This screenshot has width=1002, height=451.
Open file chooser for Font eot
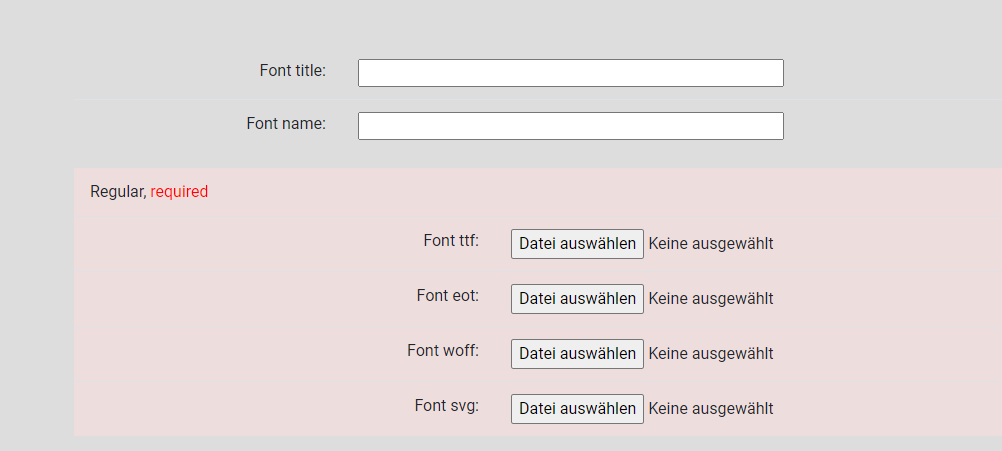(577, 299)
